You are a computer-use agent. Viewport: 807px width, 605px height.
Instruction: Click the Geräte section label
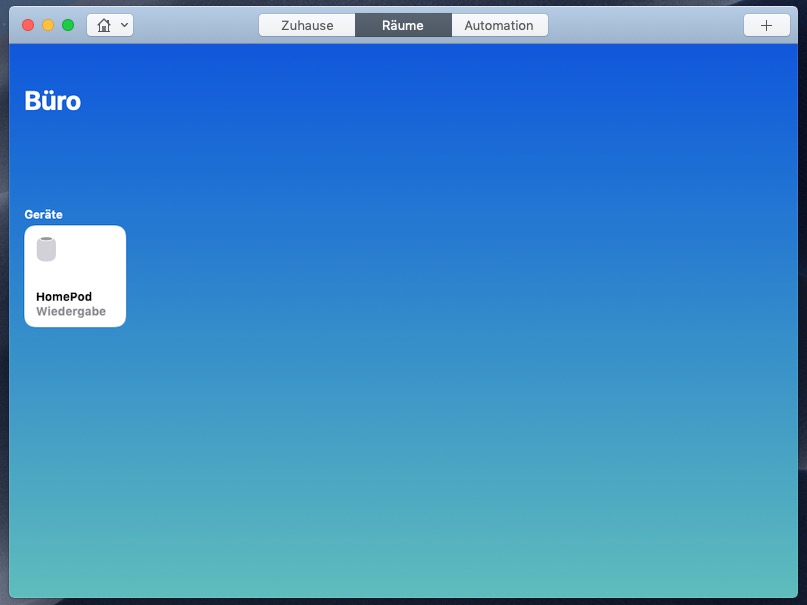(x=43, y=214)
